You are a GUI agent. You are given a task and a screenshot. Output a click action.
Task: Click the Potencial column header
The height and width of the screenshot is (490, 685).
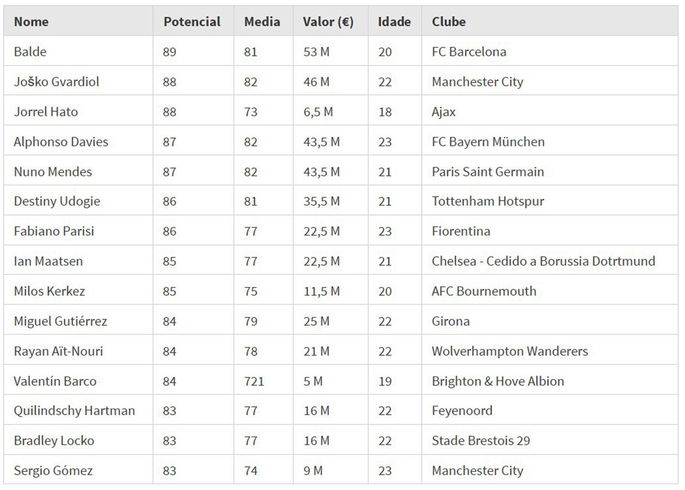[191, 21]
